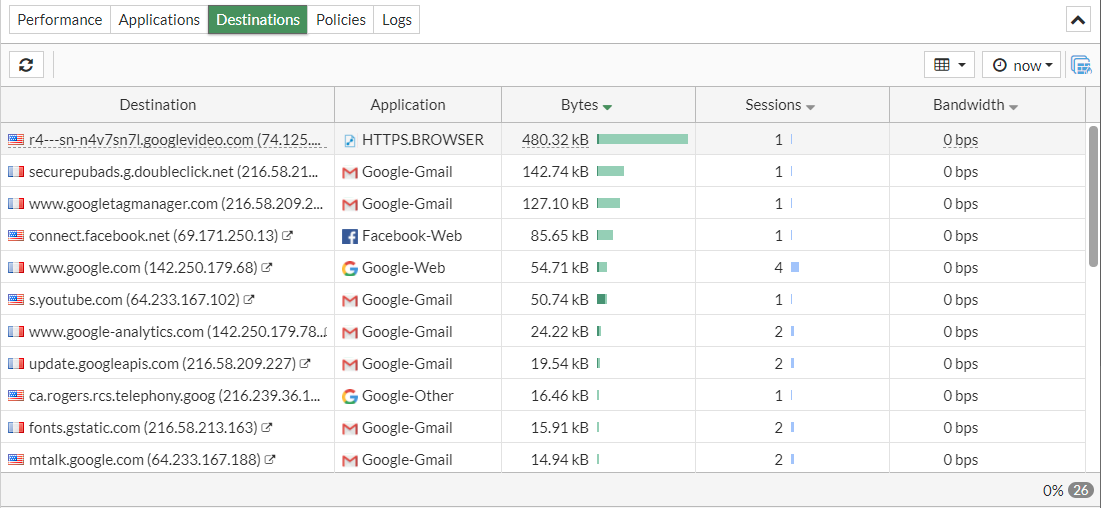This screenshot has height=508, width=1101.
Task: Click external link icon beside s.youtube.com
Action: 250,300
